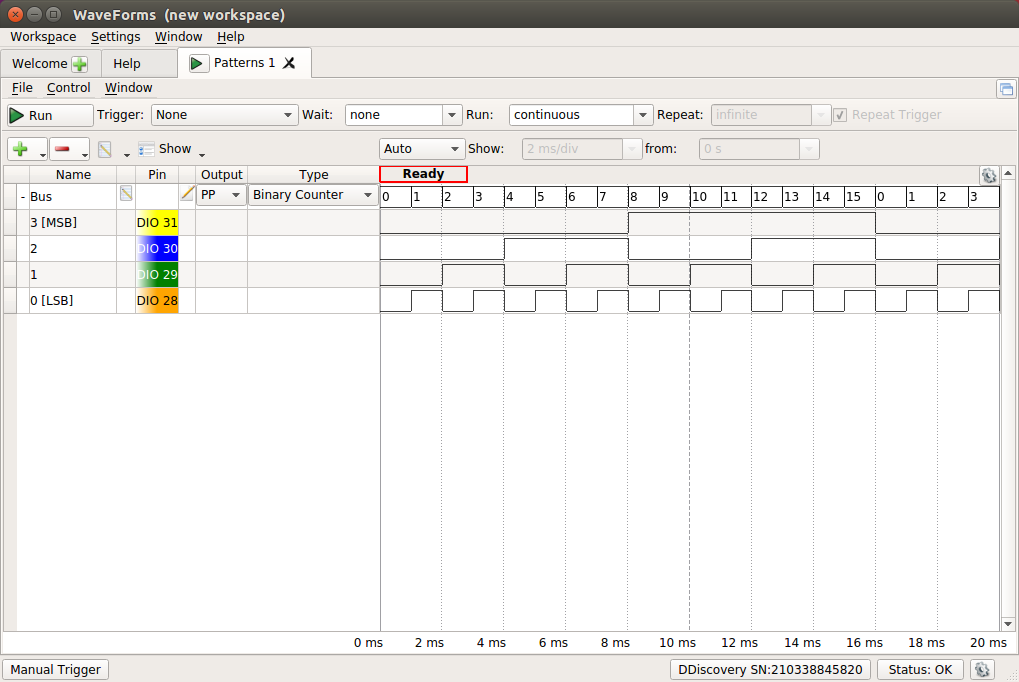The image size is (1019, 682).
Task: Collapse the Bus row
Action: click(x=23, y=197)
